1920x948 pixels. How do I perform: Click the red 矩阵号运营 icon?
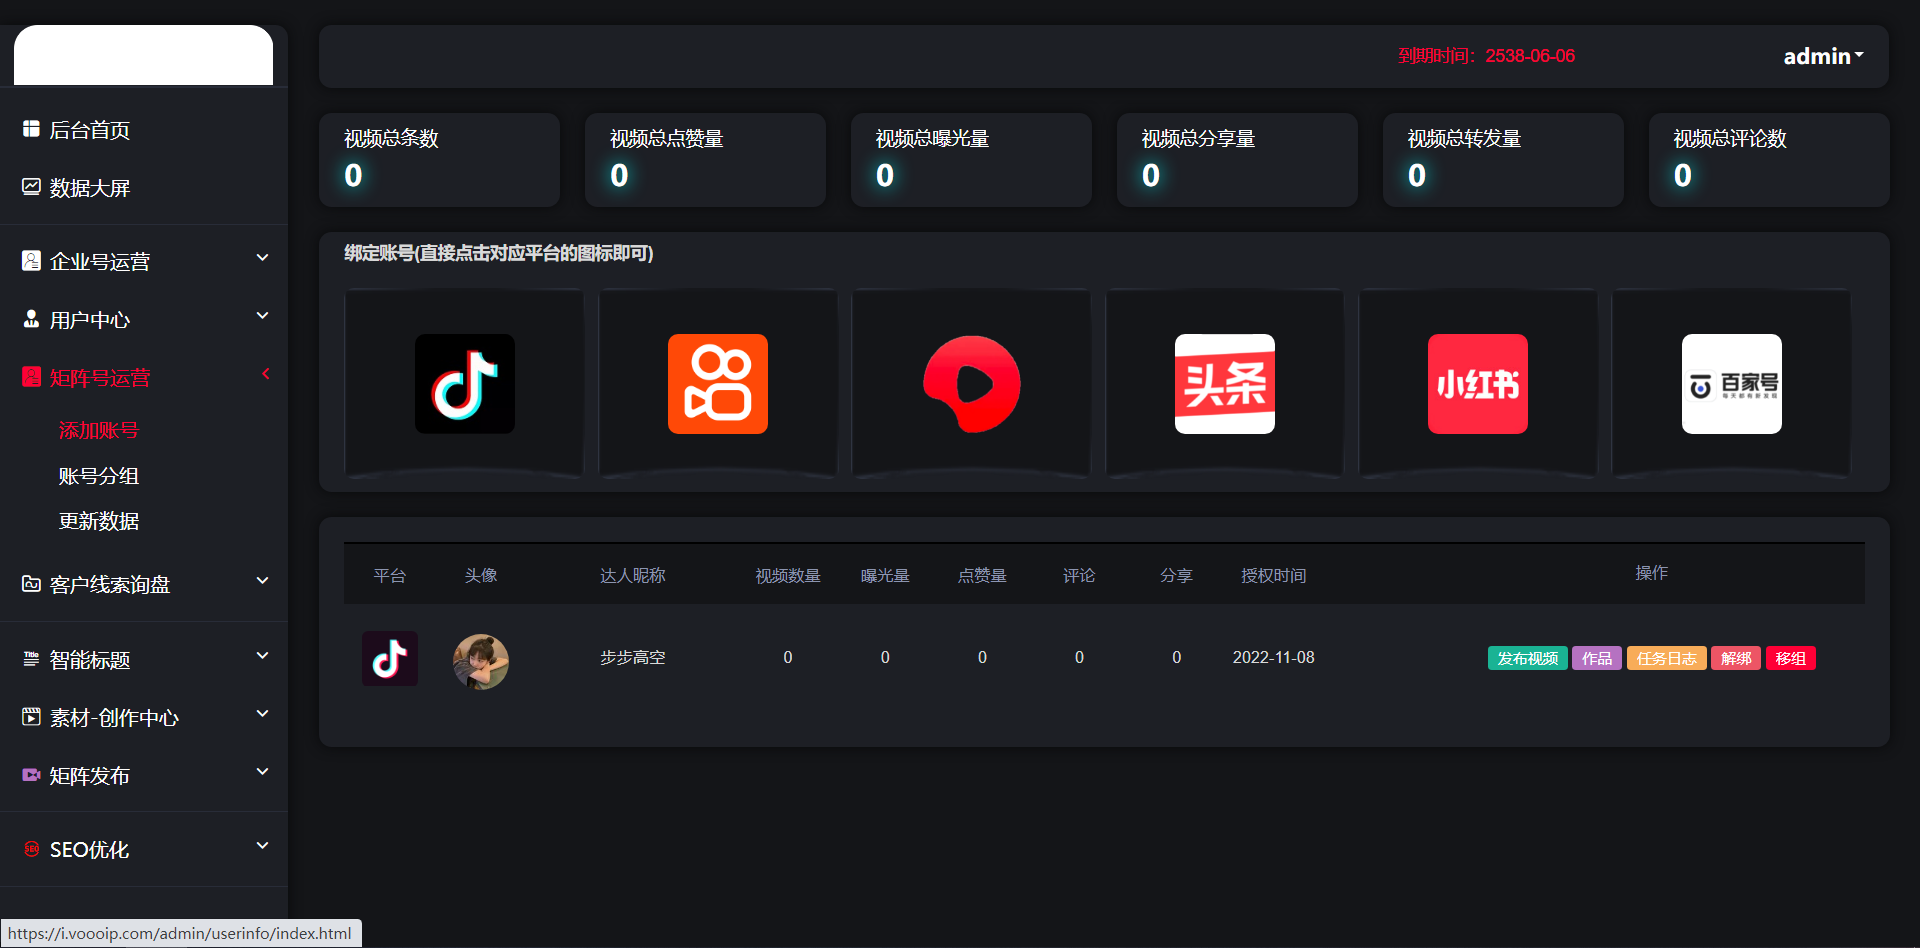[31, 377]
